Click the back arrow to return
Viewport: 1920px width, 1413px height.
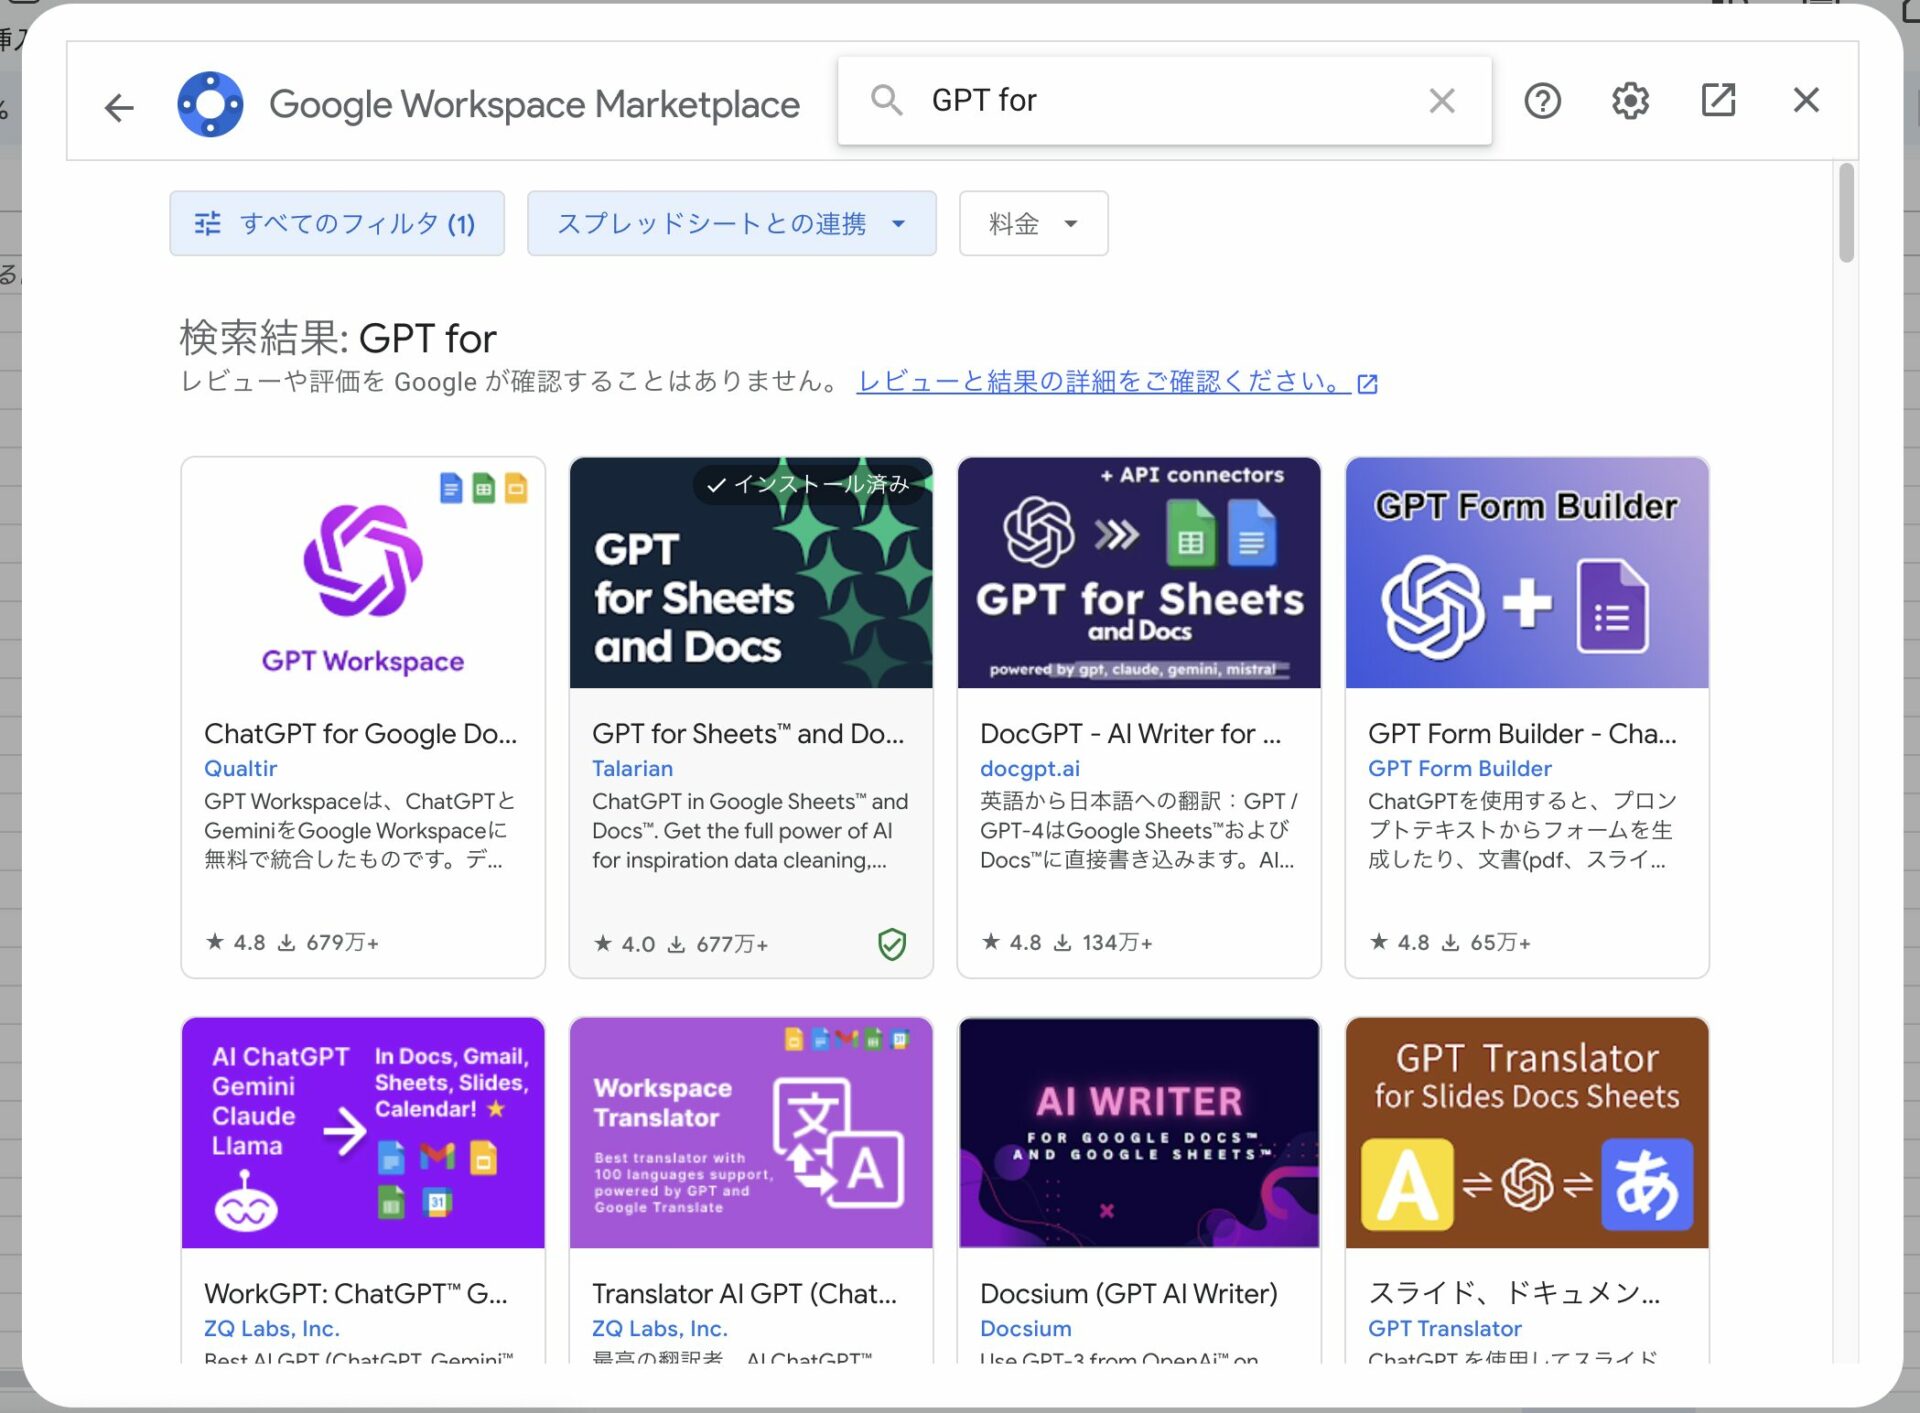[x=118, y=106]
